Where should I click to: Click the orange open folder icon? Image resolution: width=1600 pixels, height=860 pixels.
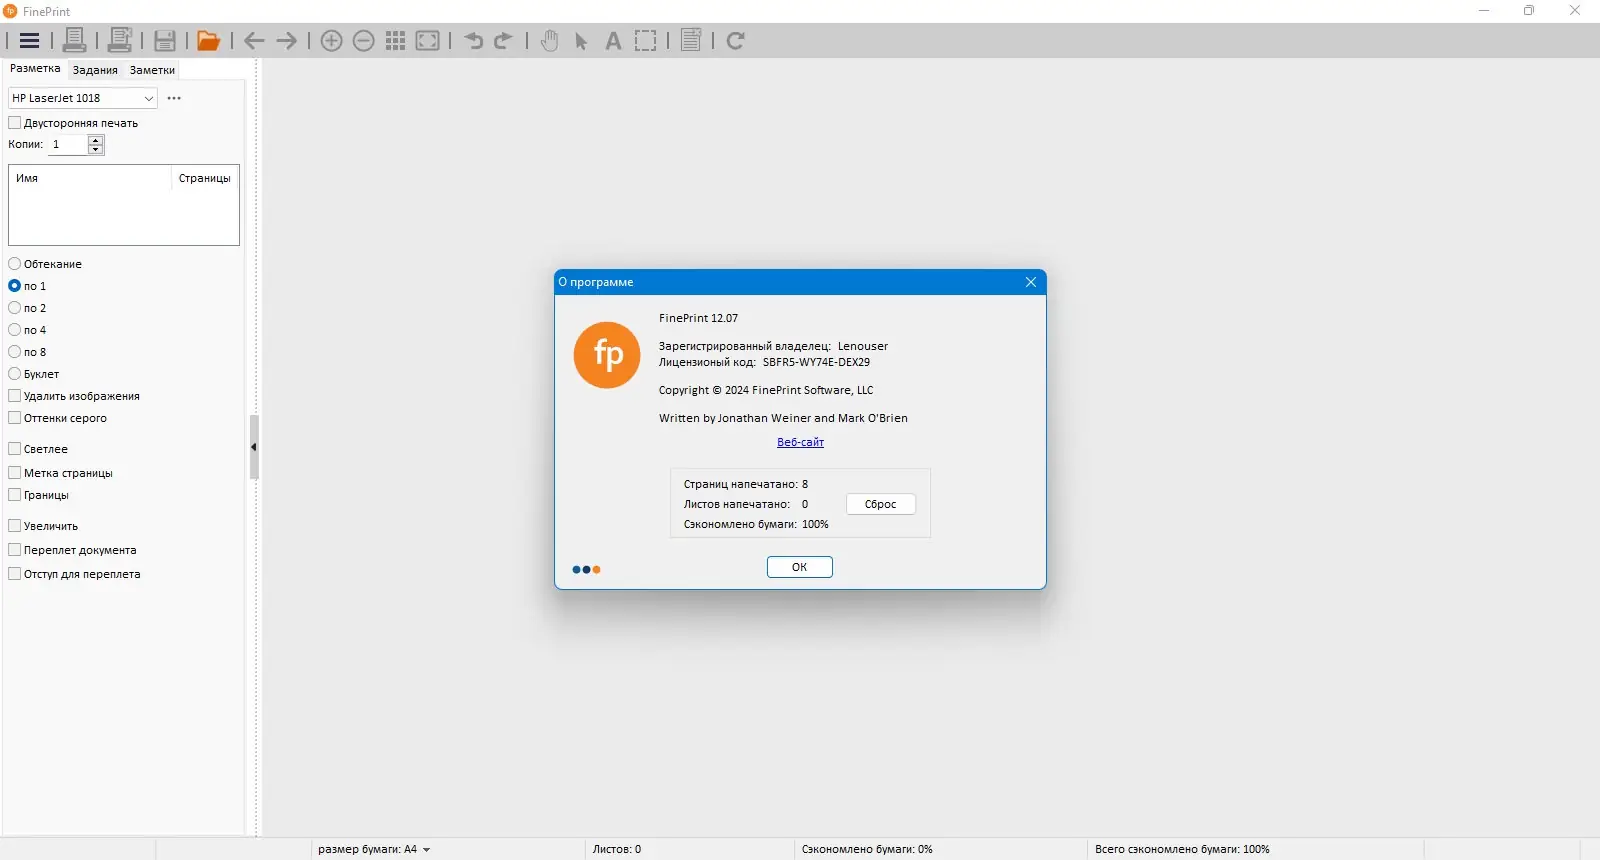[208, 41]
